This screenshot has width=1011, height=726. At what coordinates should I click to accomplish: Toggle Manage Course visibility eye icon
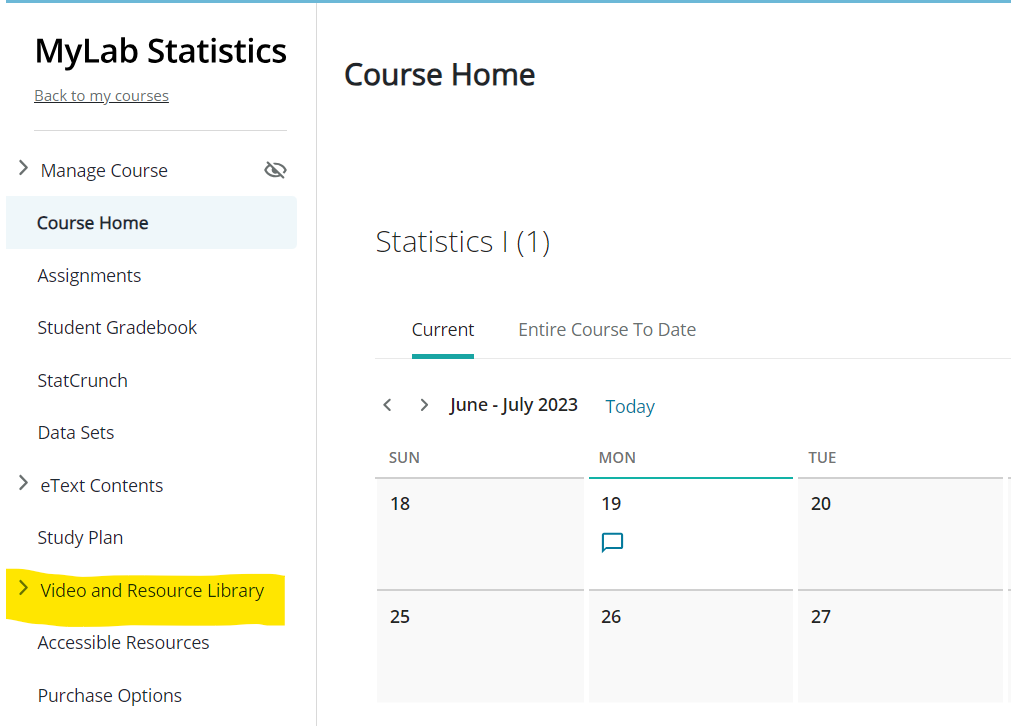click(275, 170)
